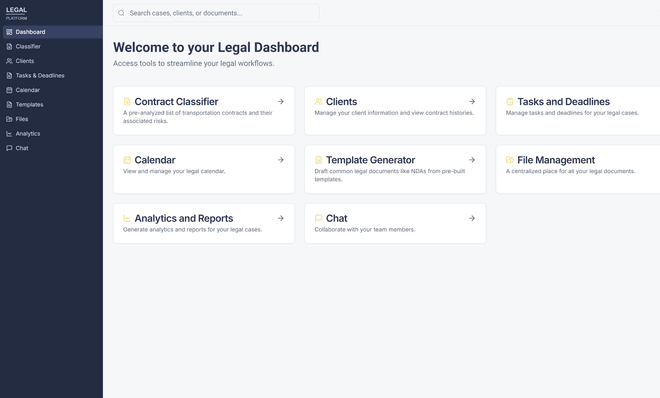Open the Dashboard menu item

tap(53, 32)
